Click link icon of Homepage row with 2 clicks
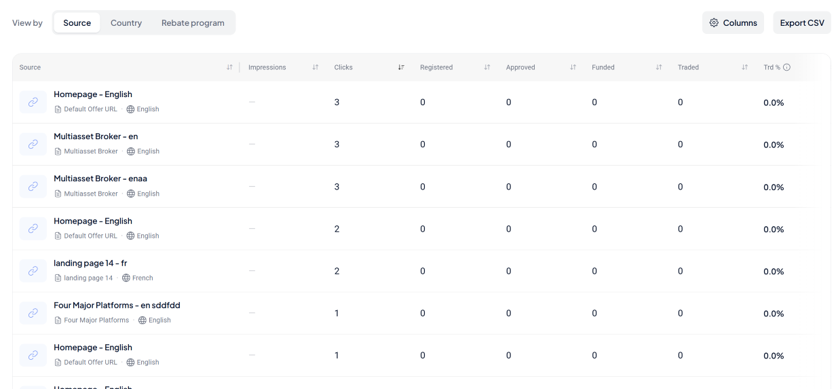 coord(33,229)
